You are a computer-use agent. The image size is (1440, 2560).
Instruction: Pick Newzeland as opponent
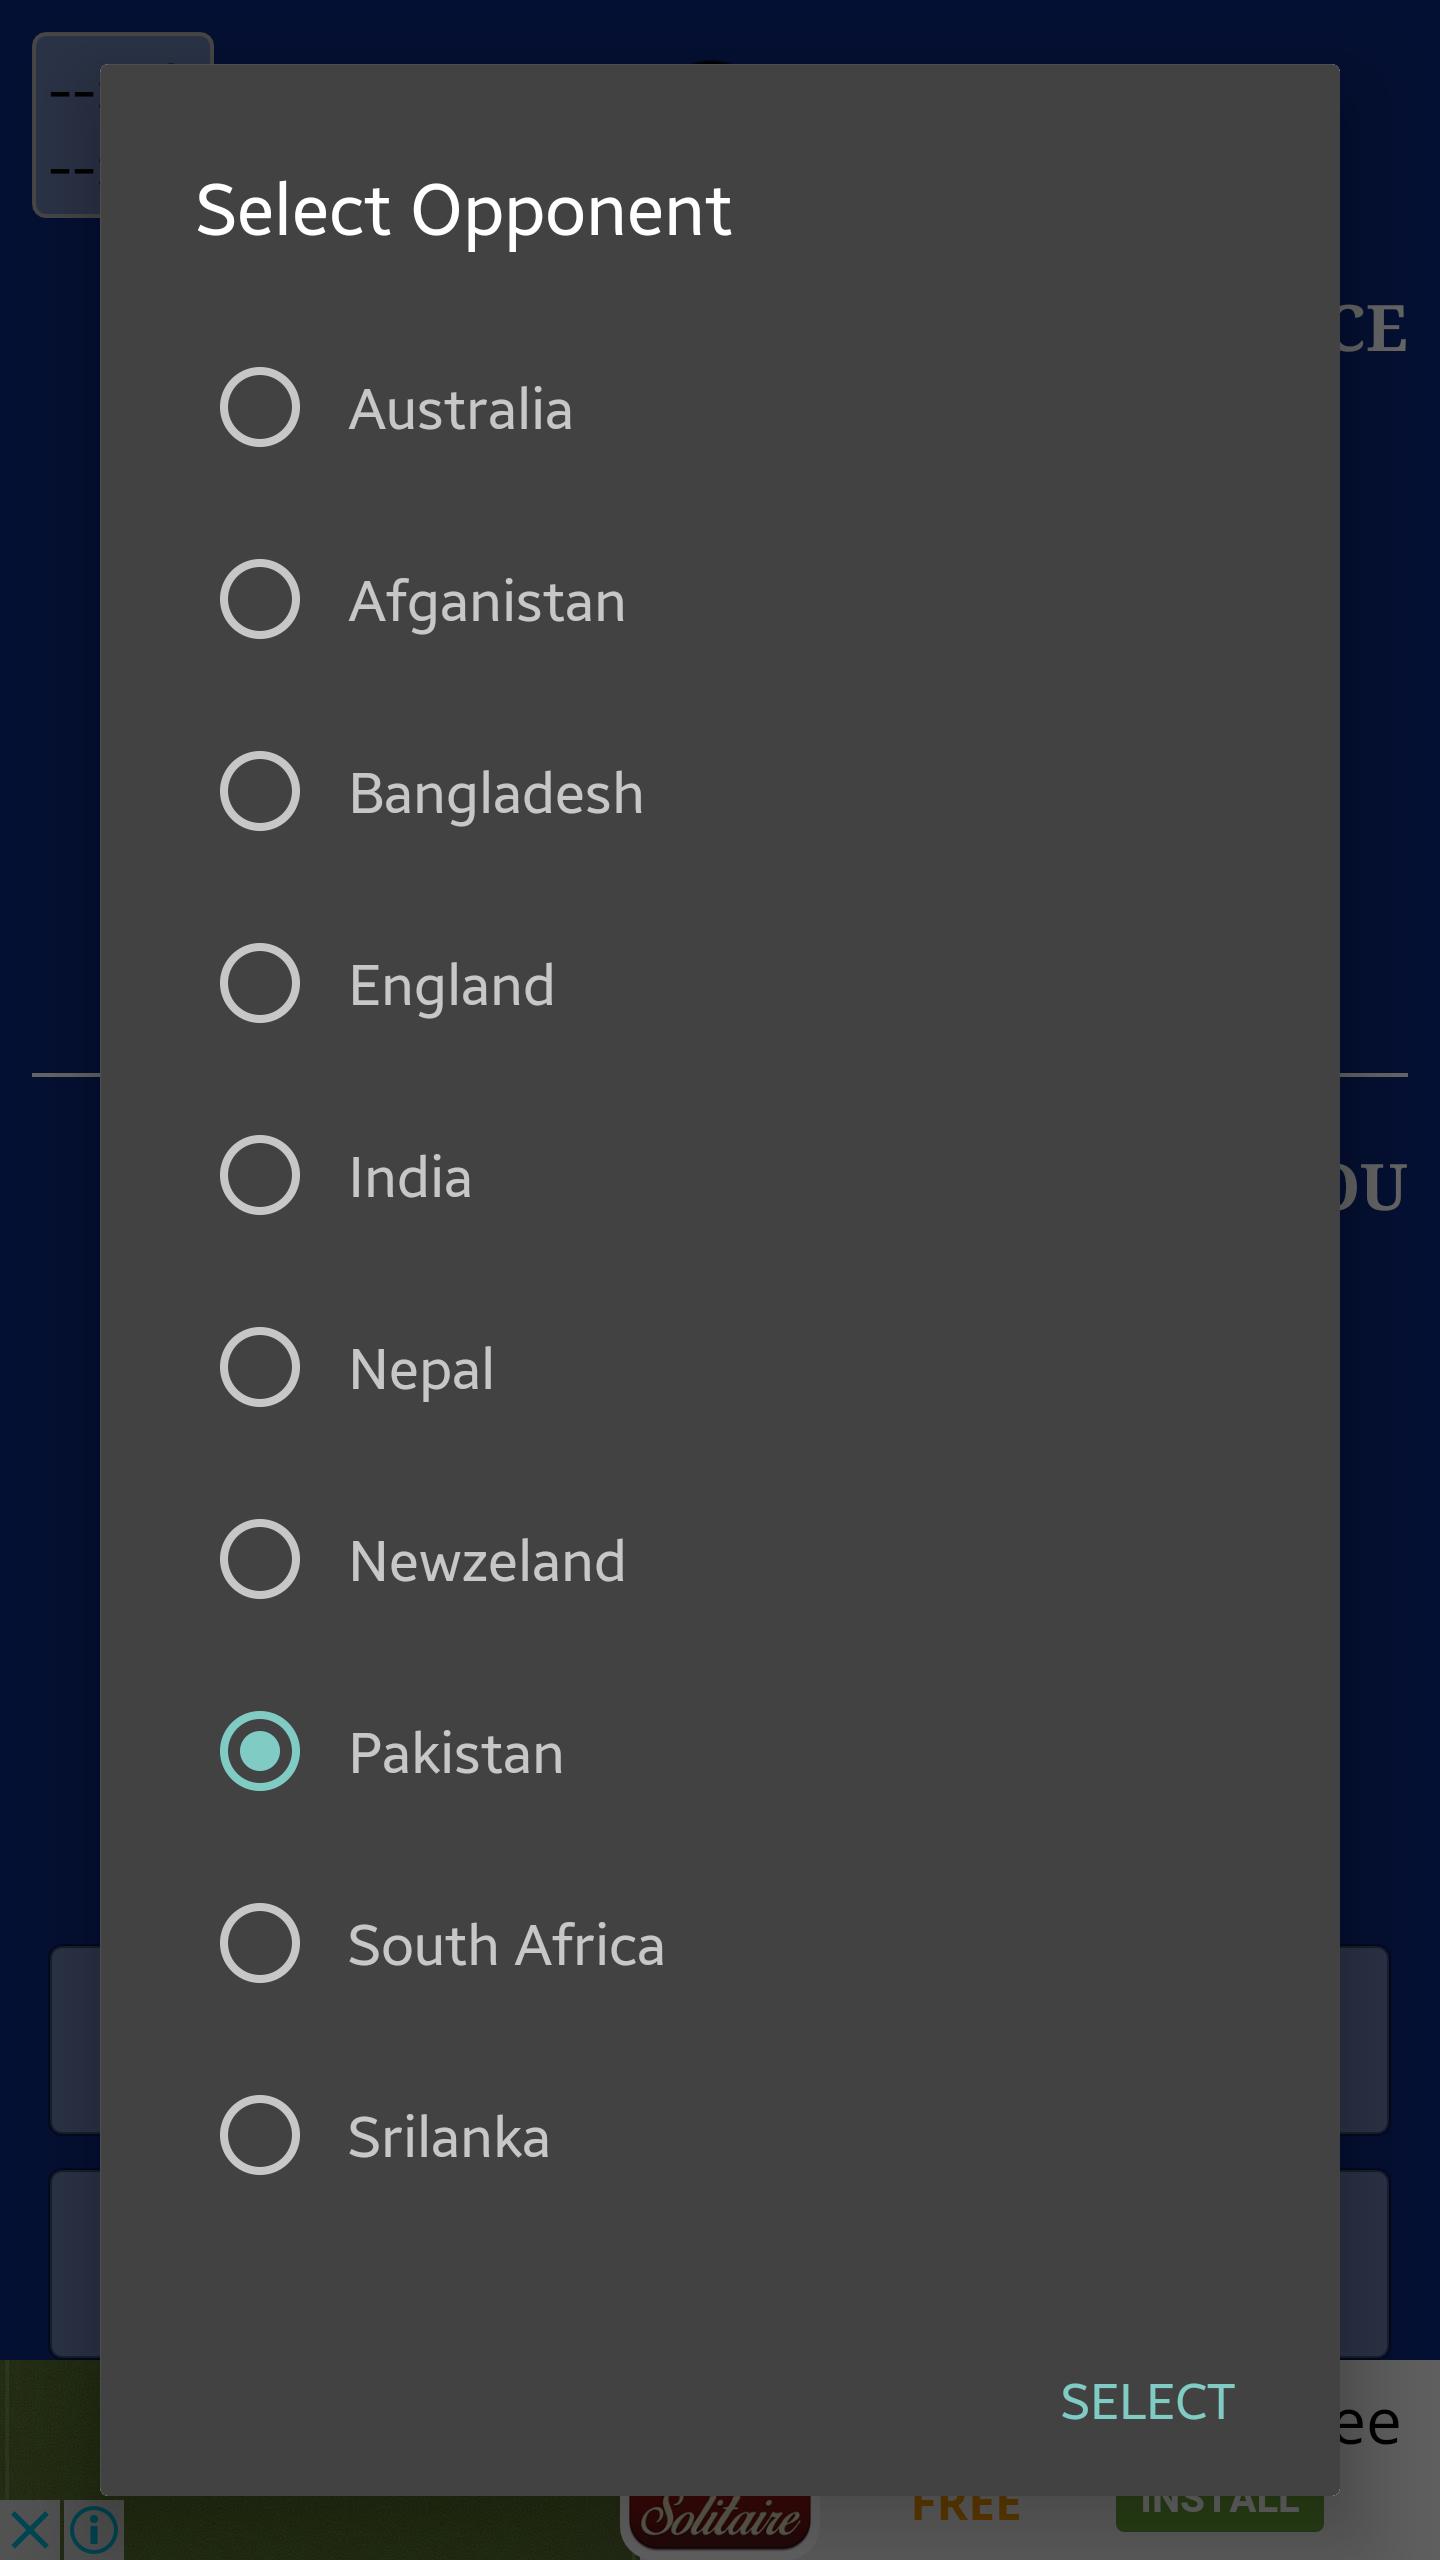260,1559
